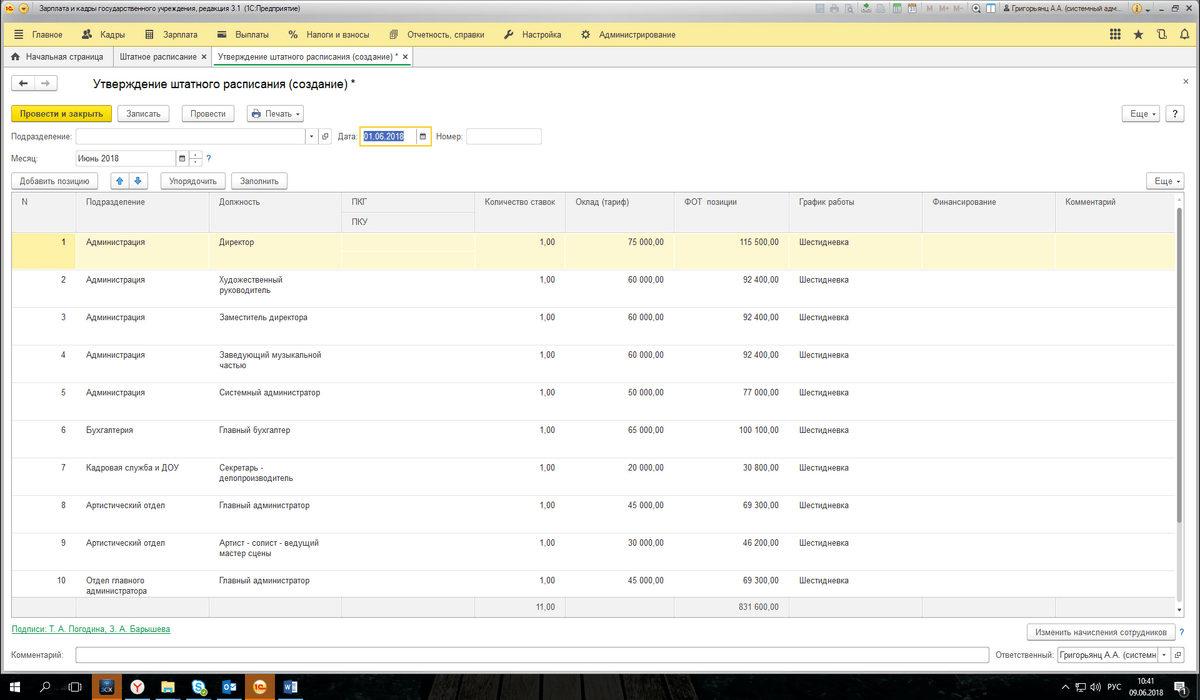Open Outlook from taskbar
This screenshot has height=700, width=1200.
point(229,687)
